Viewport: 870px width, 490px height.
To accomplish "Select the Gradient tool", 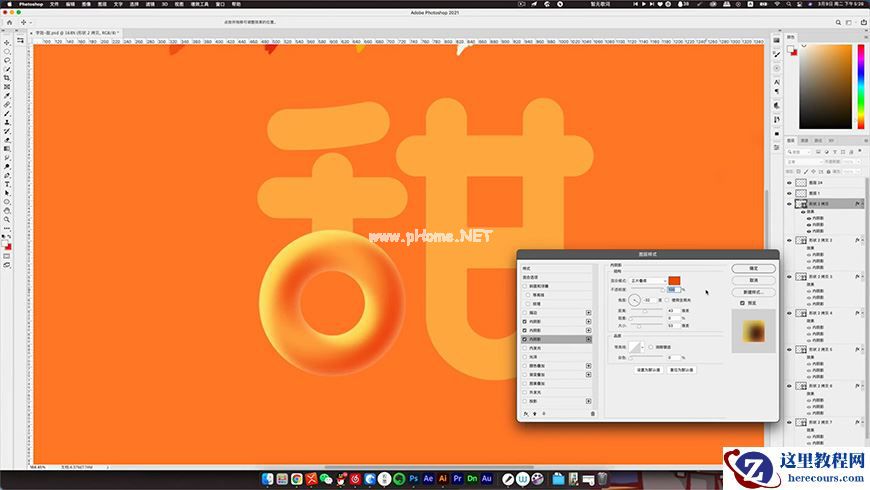I will (7, 149).
